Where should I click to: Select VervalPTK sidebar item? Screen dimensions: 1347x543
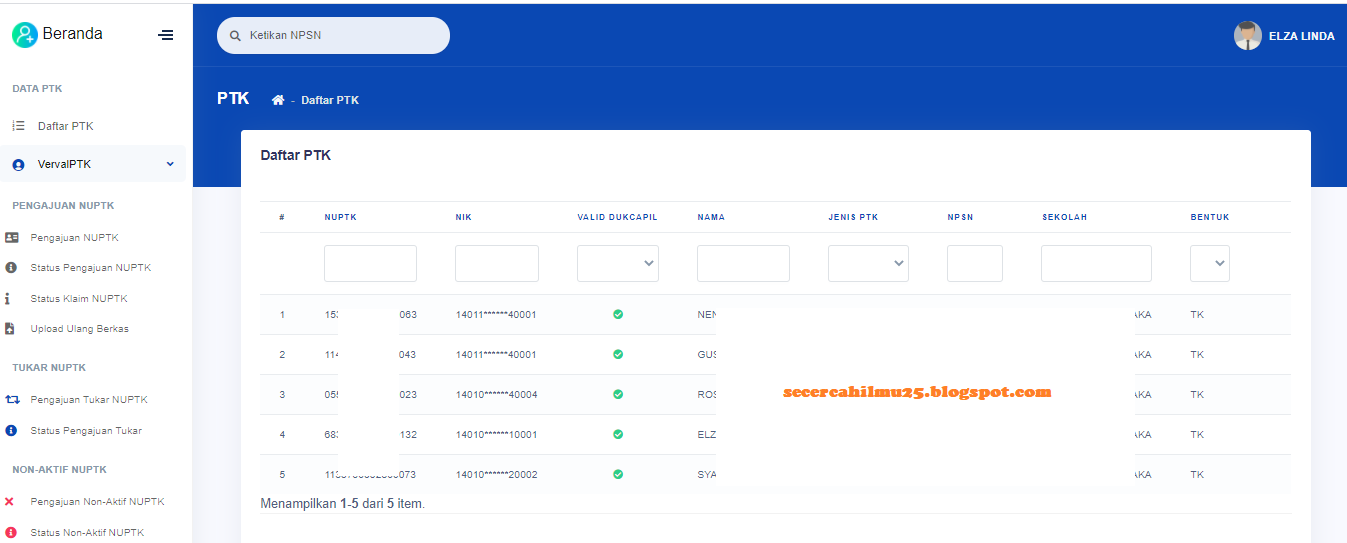94,164
